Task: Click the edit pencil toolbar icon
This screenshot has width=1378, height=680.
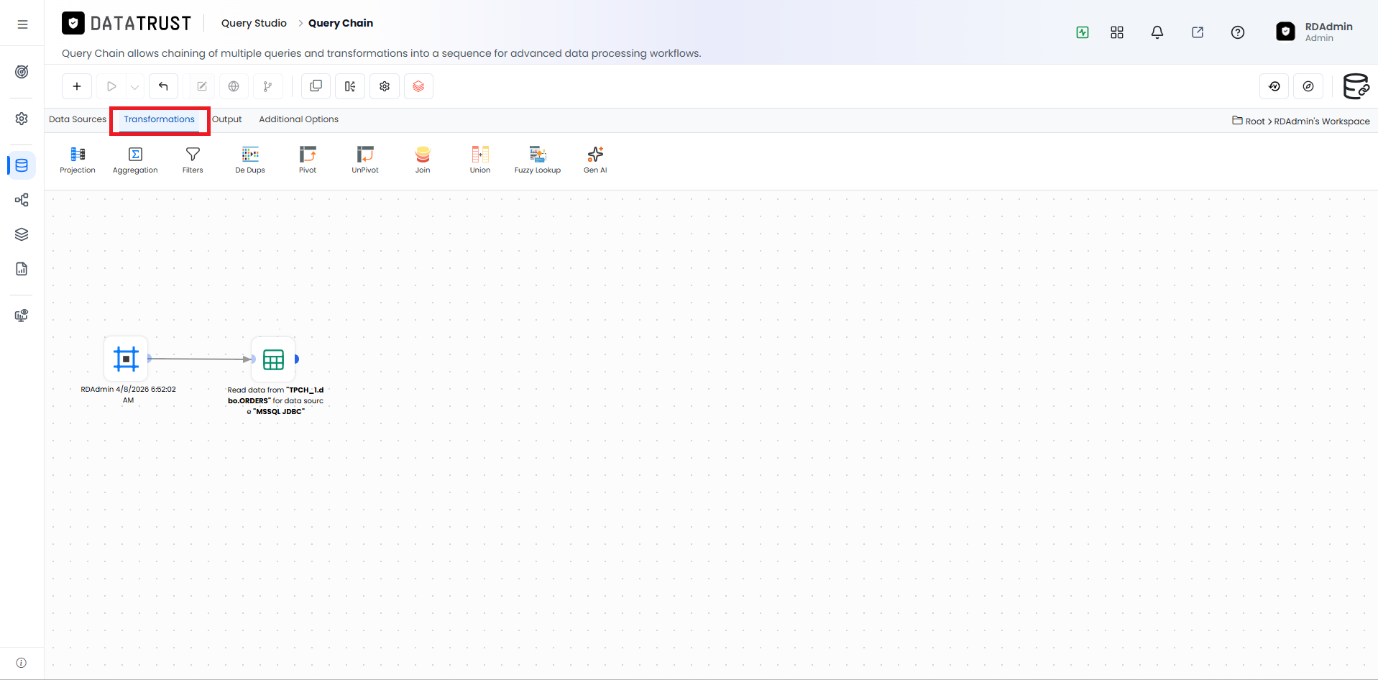Action: click(x=201, y=86)
